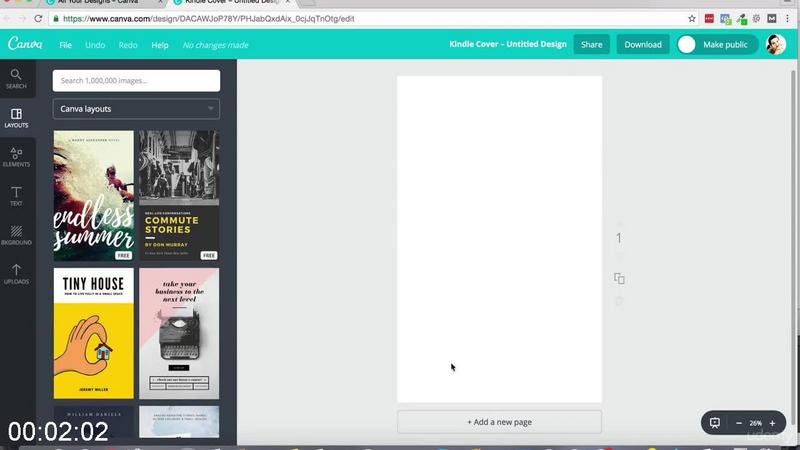Open the File menu
The width and height of the screenshot is (800, 450).
(65, 45)
